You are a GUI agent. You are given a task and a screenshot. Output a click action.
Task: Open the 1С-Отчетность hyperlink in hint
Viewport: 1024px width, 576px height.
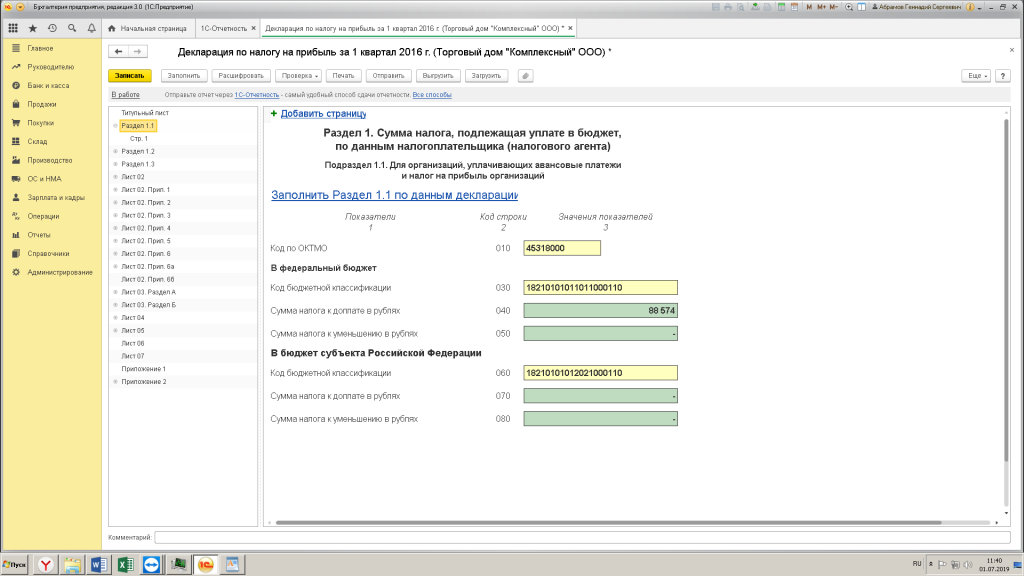point(257,95)
